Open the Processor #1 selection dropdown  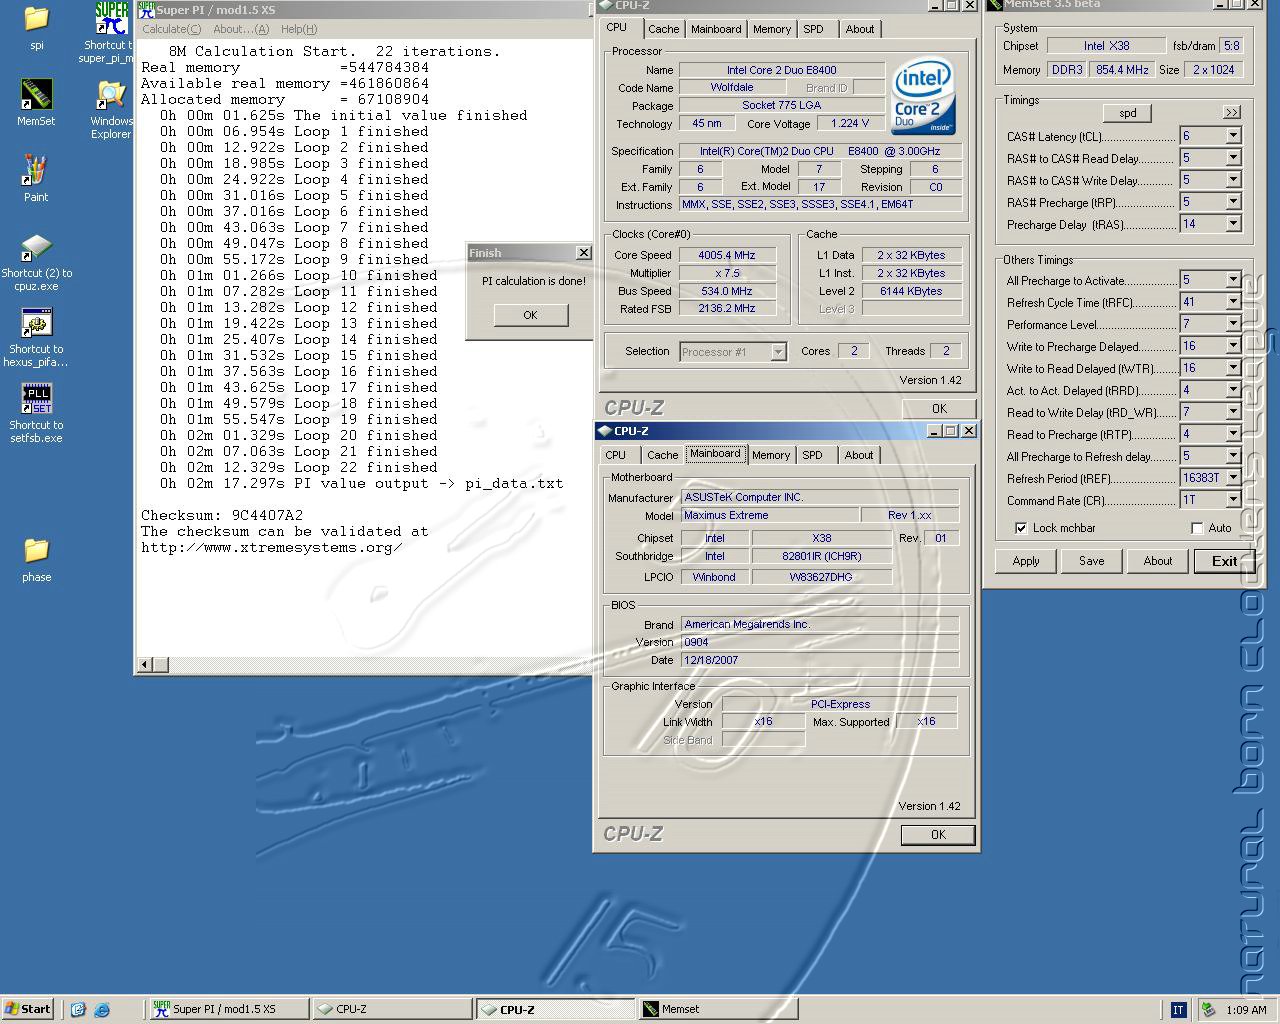tap(777, 352)
